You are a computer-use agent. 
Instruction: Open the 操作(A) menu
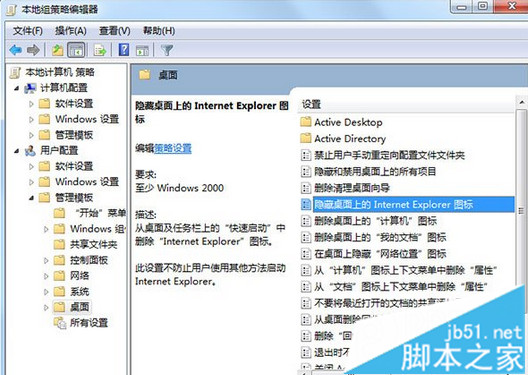click(71, 31)
